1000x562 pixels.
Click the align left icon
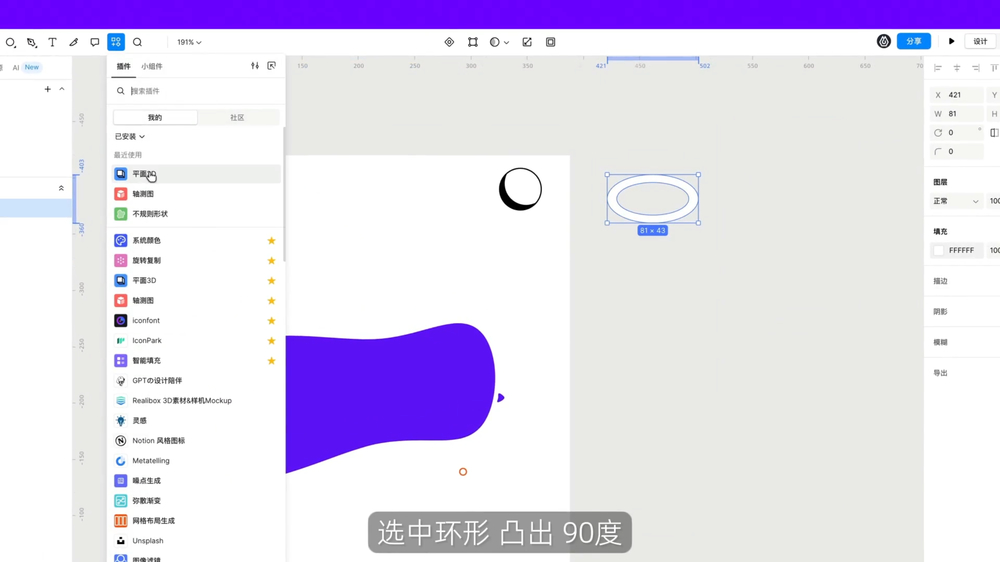pyautogui.click(x=938, y=68)
